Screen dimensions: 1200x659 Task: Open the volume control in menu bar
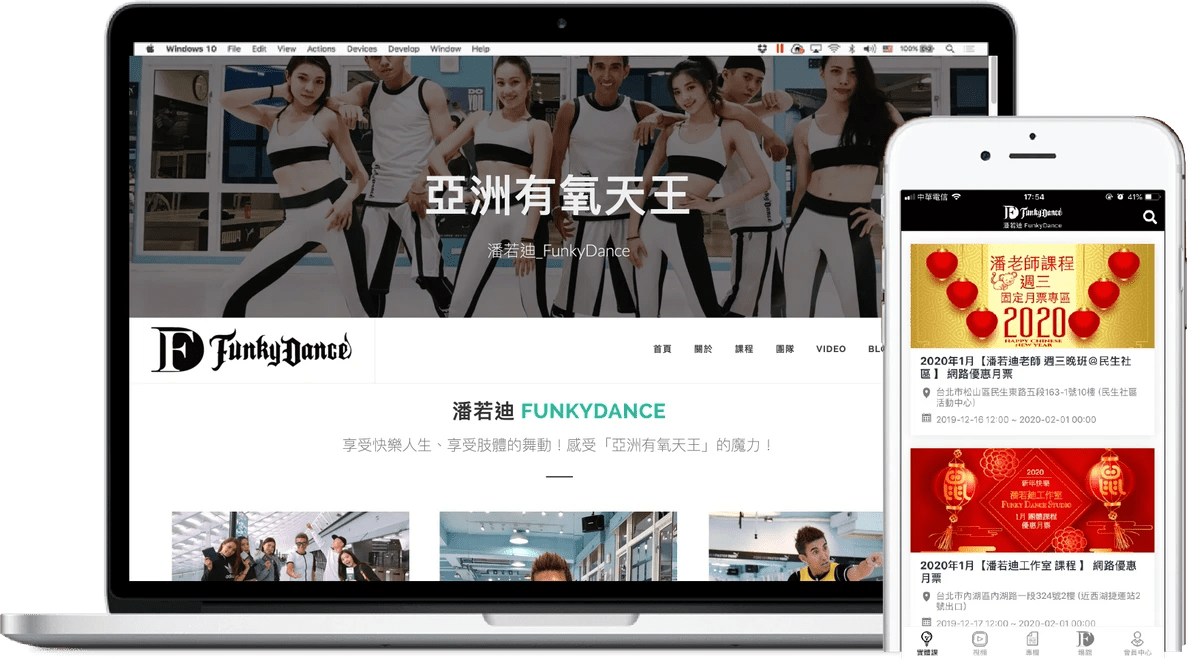pyautogui.click(x=868, y=49)
